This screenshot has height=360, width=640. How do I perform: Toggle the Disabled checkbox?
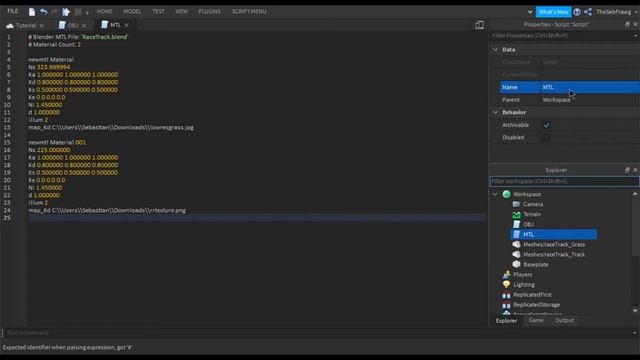pos(547,138)
